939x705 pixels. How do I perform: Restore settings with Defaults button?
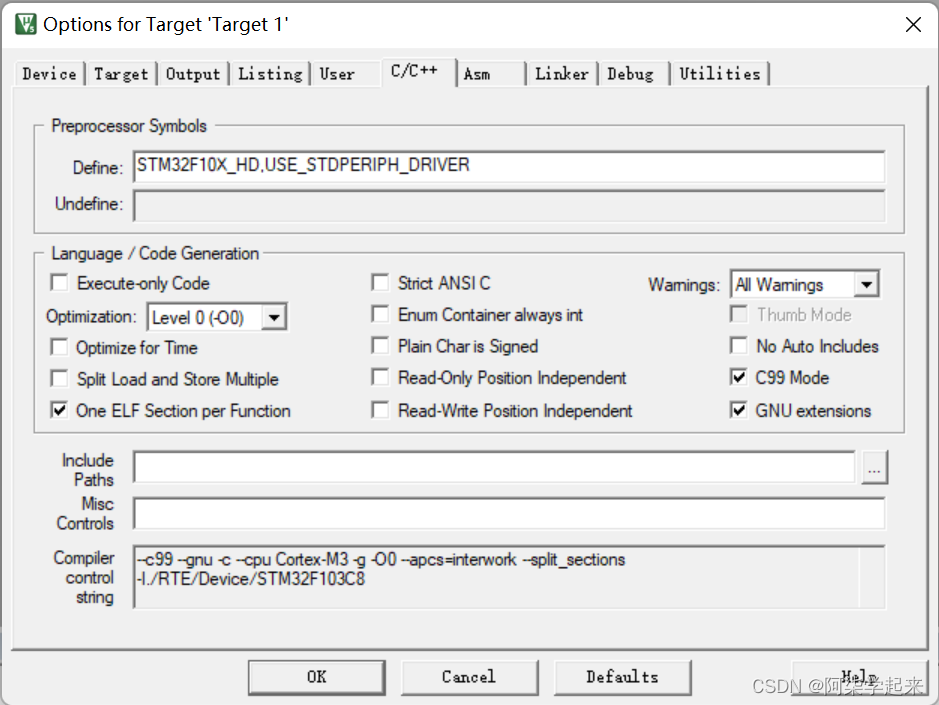623,677
